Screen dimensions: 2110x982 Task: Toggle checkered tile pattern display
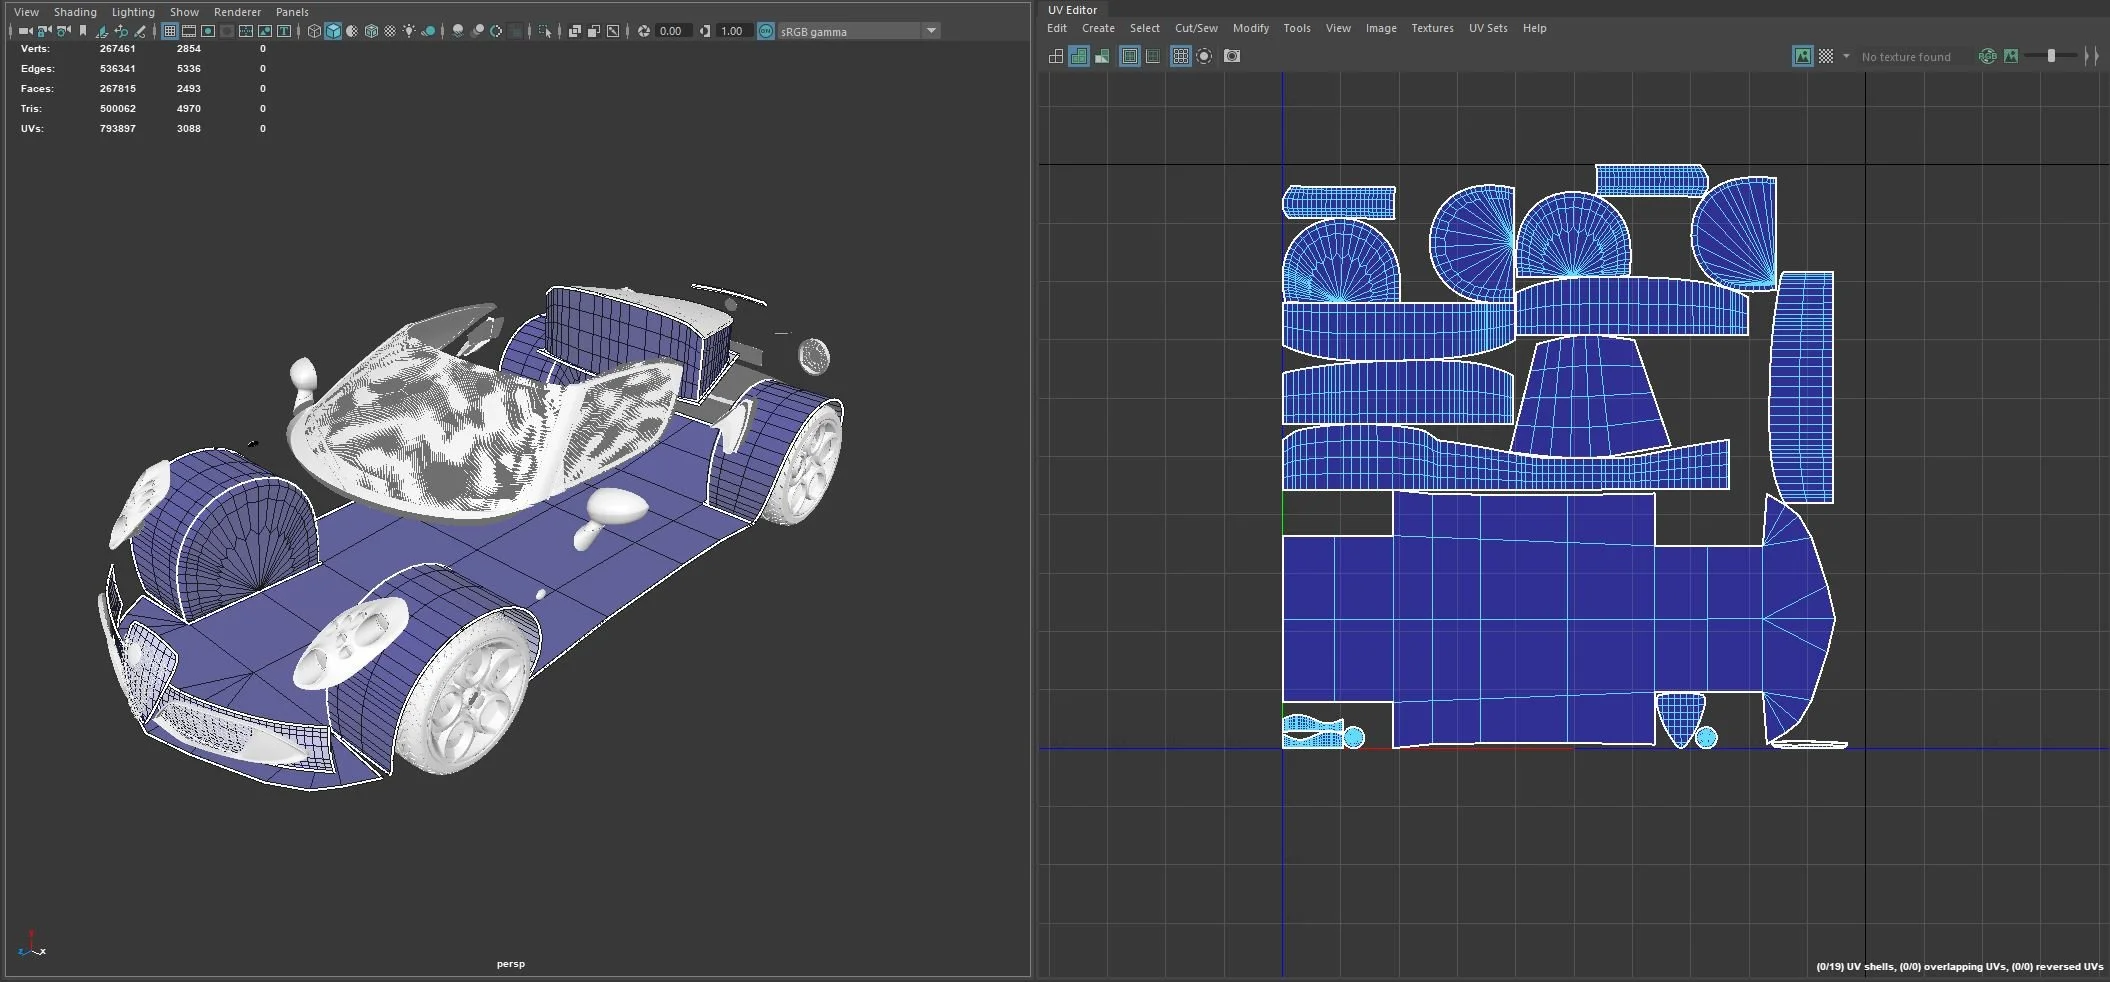point(1826,56)
